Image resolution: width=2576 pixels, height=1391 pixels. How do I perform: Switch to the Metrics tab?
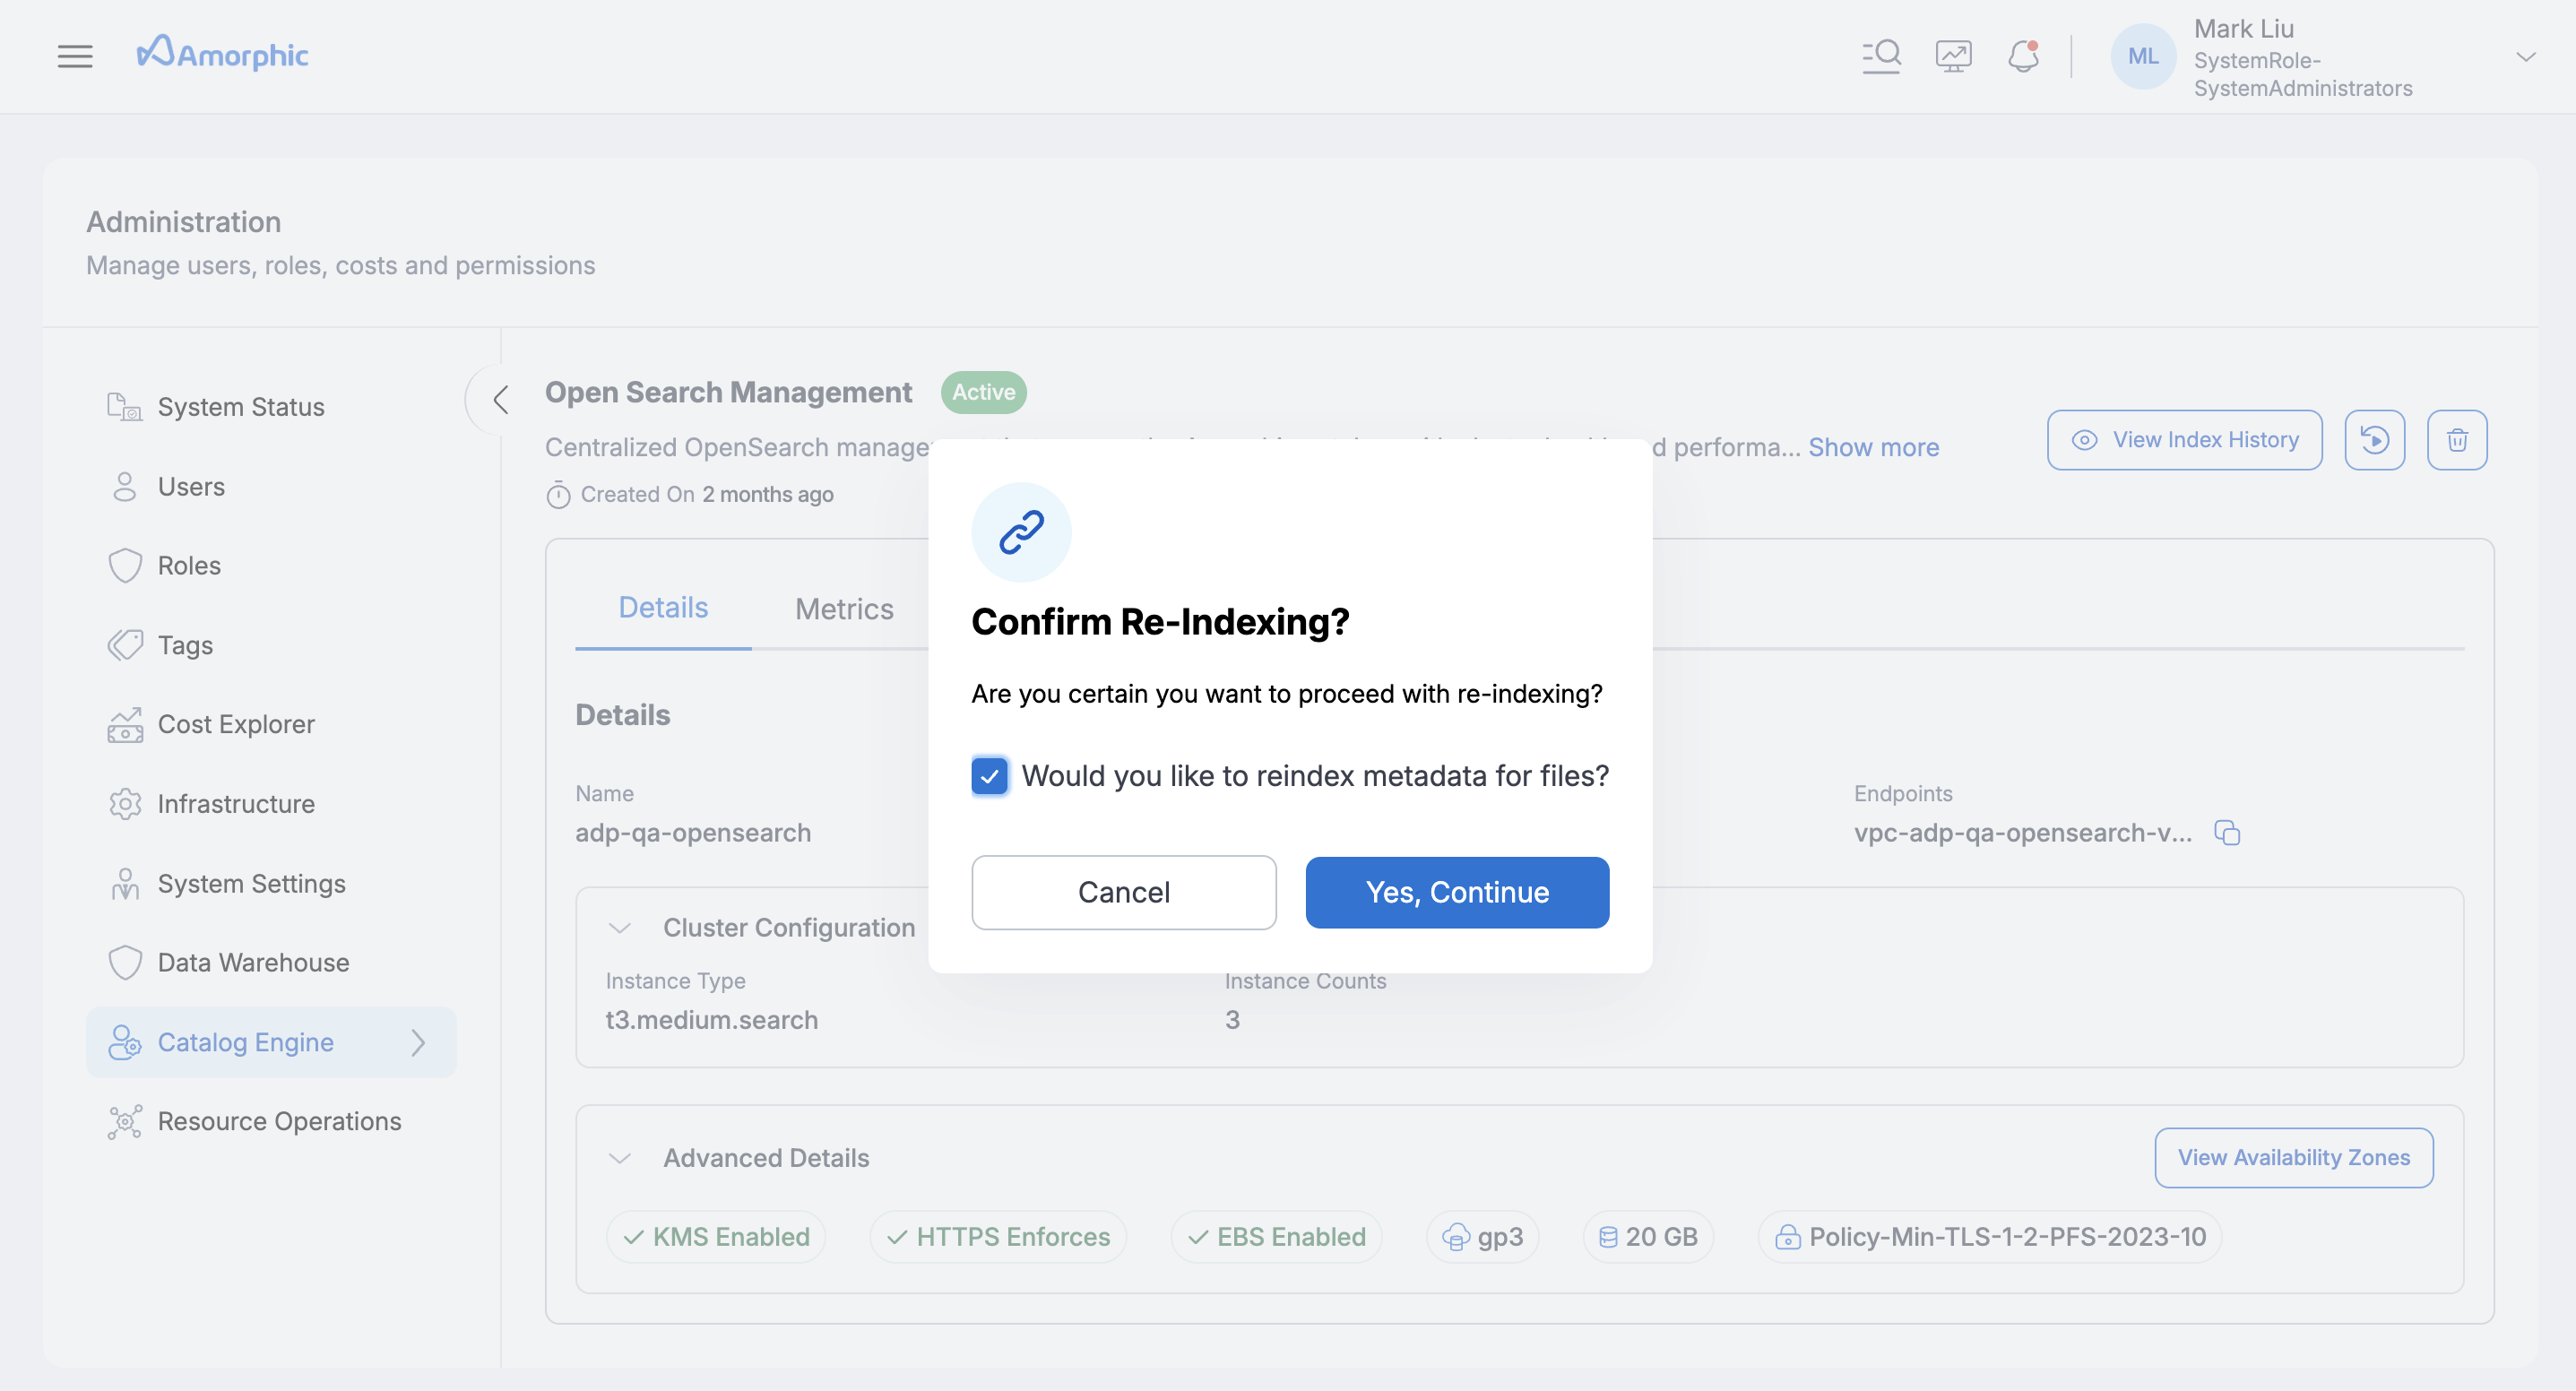pos(844,608)
